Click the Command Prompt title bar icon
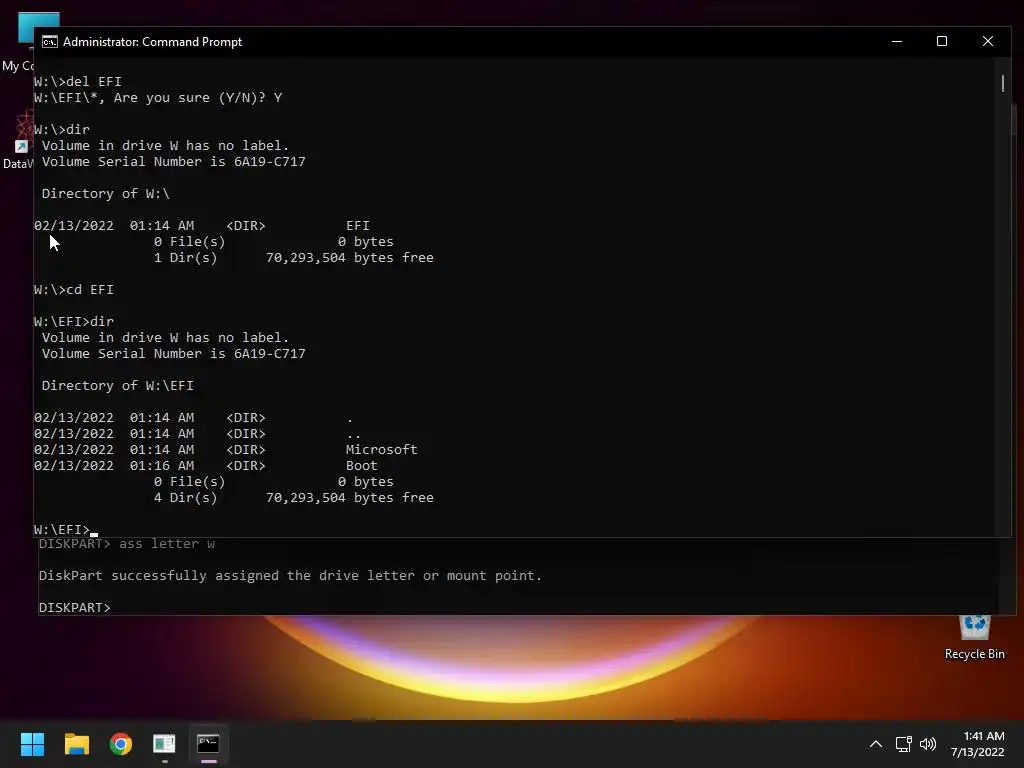The width and height of the screenshot is (1024, 768). [x=50, y=42]
